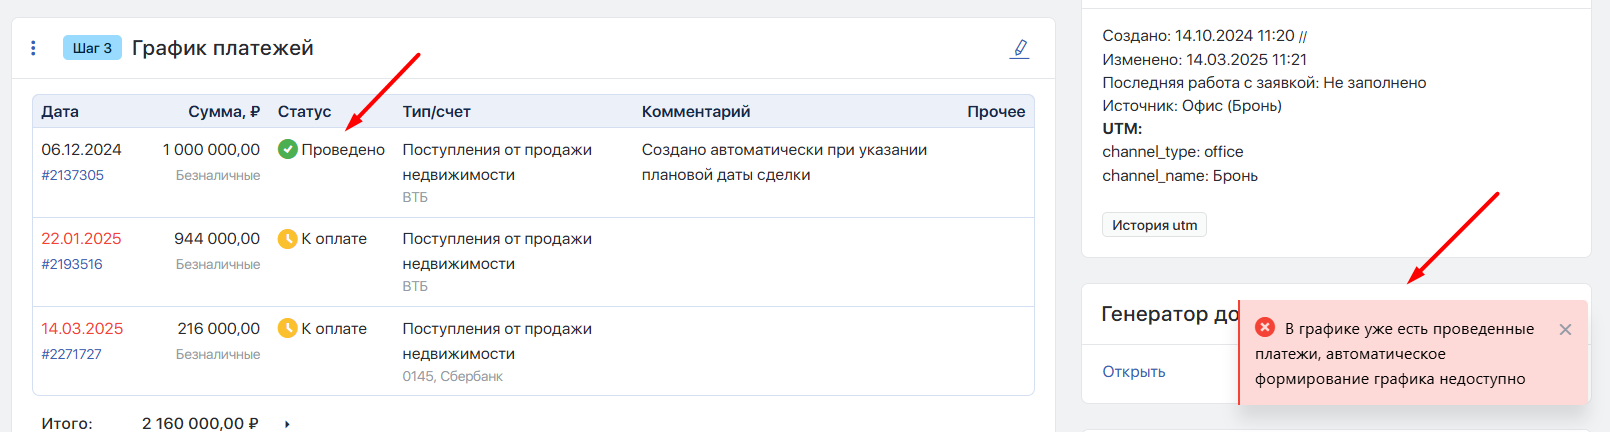Expand the Итого total arrow
This screenshot has height=432, width=1610.
[287, 424]
